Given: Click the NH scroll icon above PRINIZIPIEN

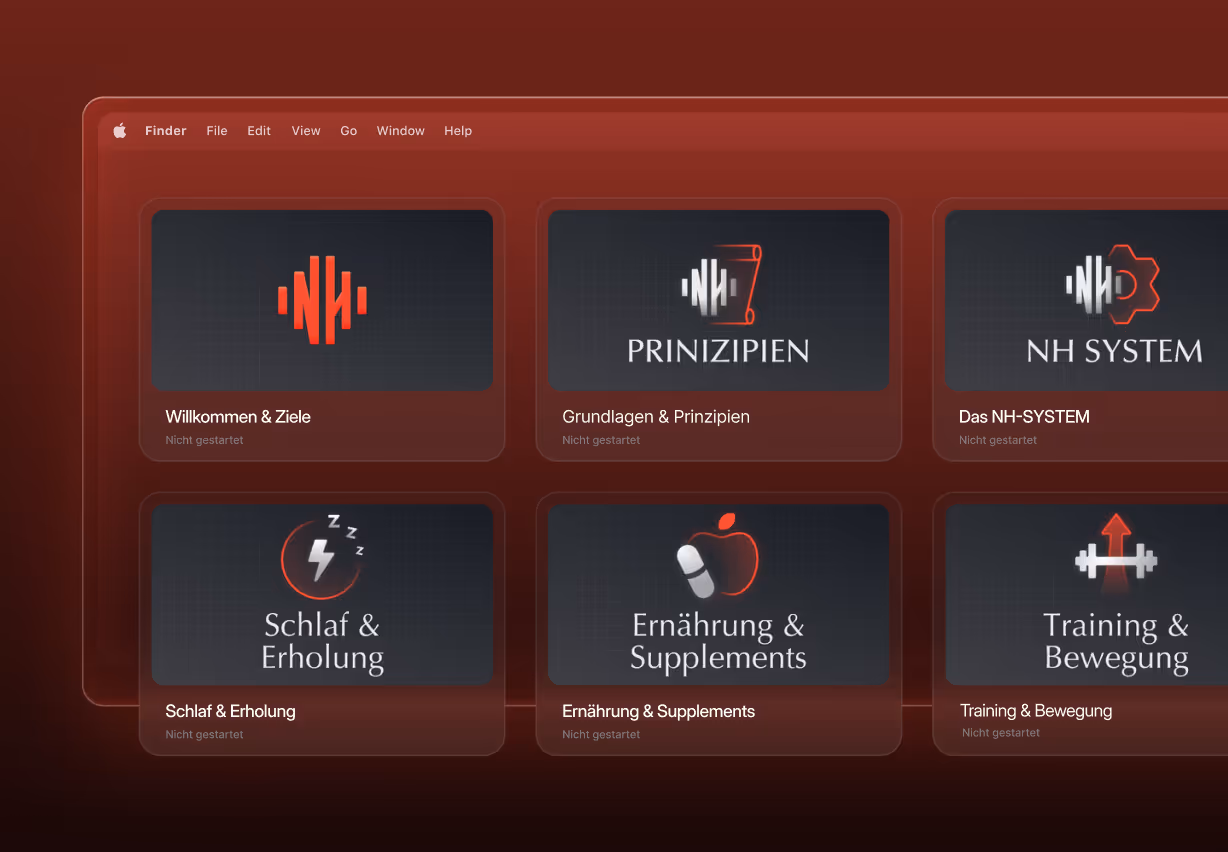Looking at the screenshot, I should [721, 285].
